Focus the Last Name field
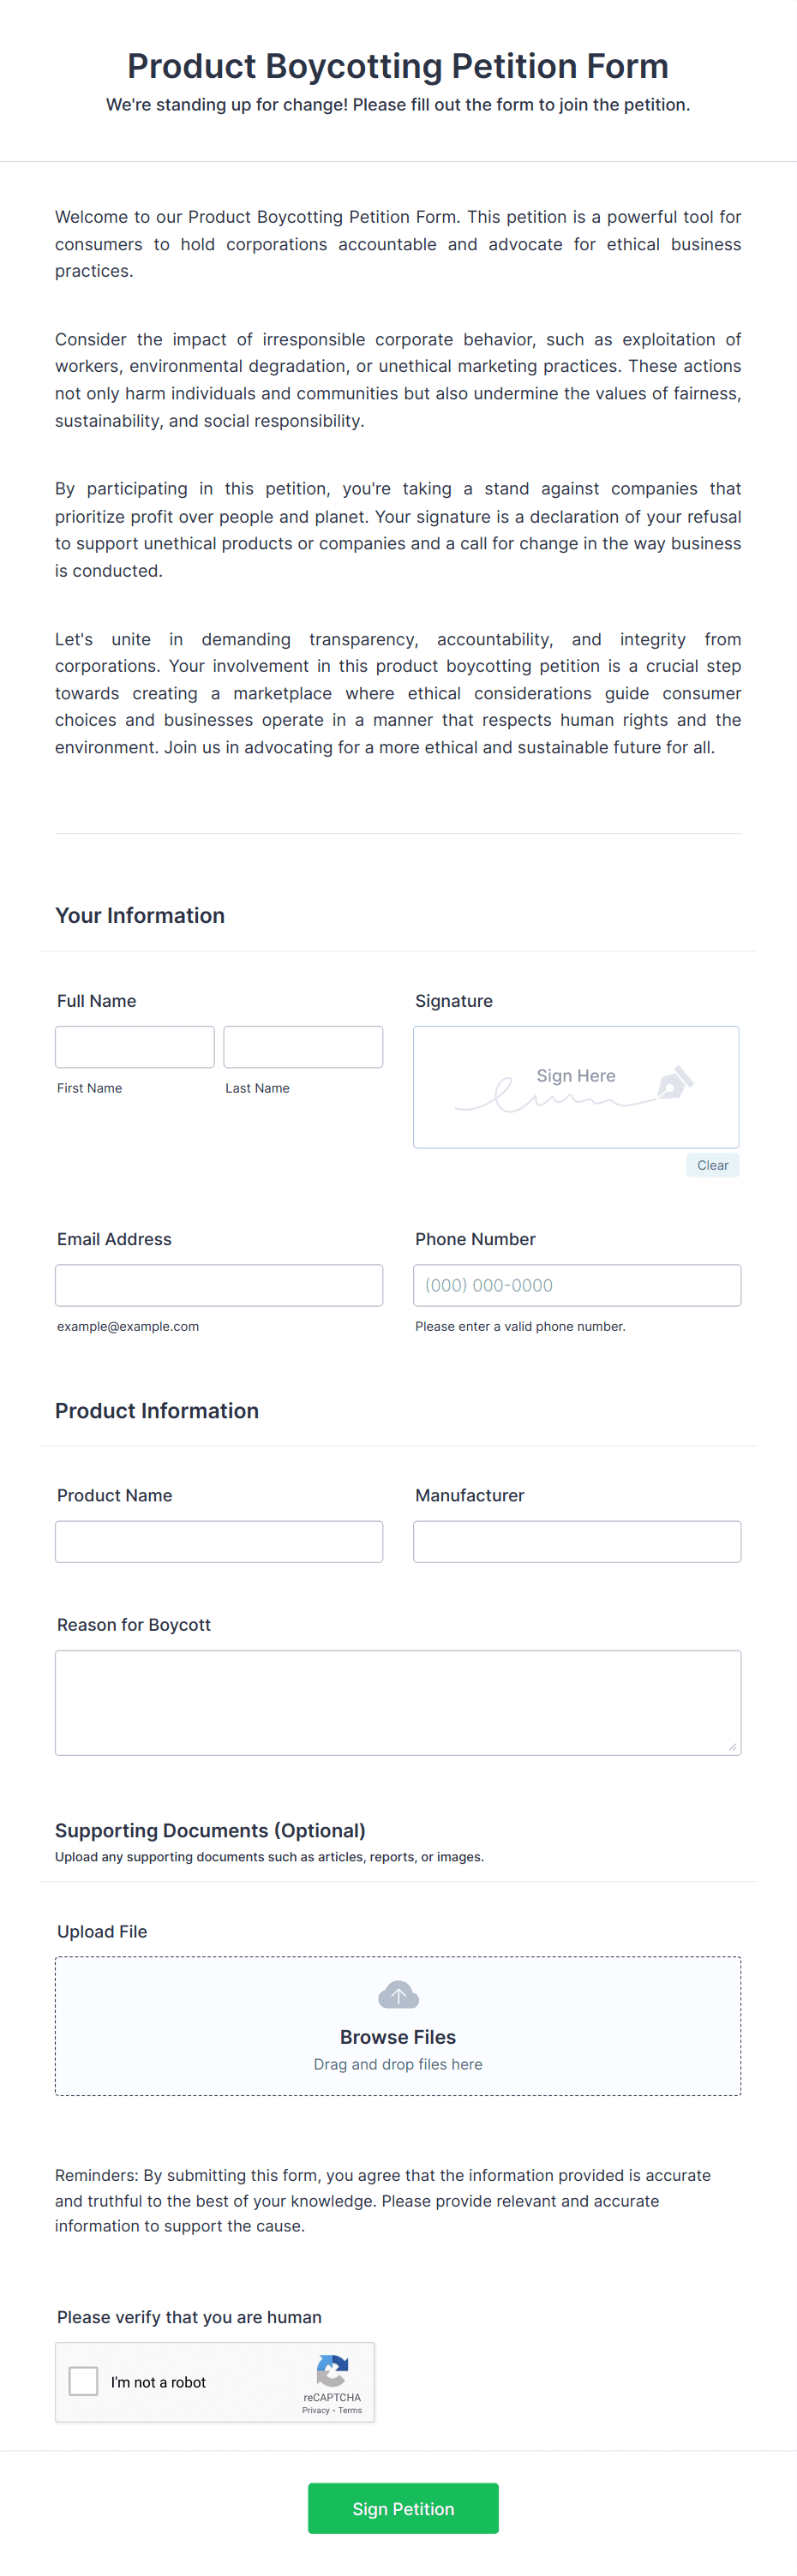The height and width of the screenshot is (2576, 797). click(x=303, y=1047)
